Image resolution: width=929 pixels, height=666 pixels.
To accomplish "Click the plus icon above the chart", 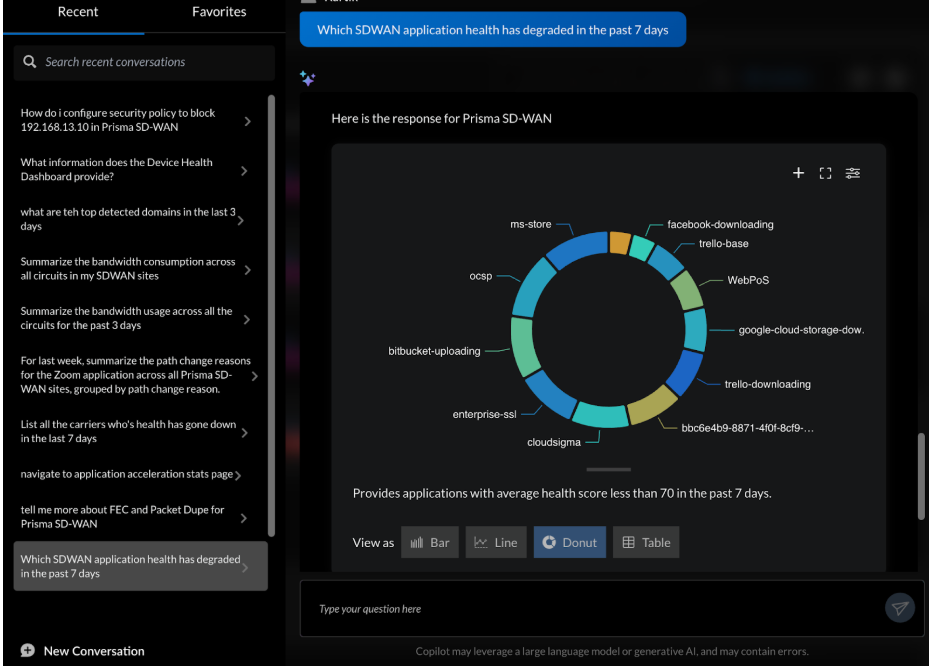I will coord(798,173).
